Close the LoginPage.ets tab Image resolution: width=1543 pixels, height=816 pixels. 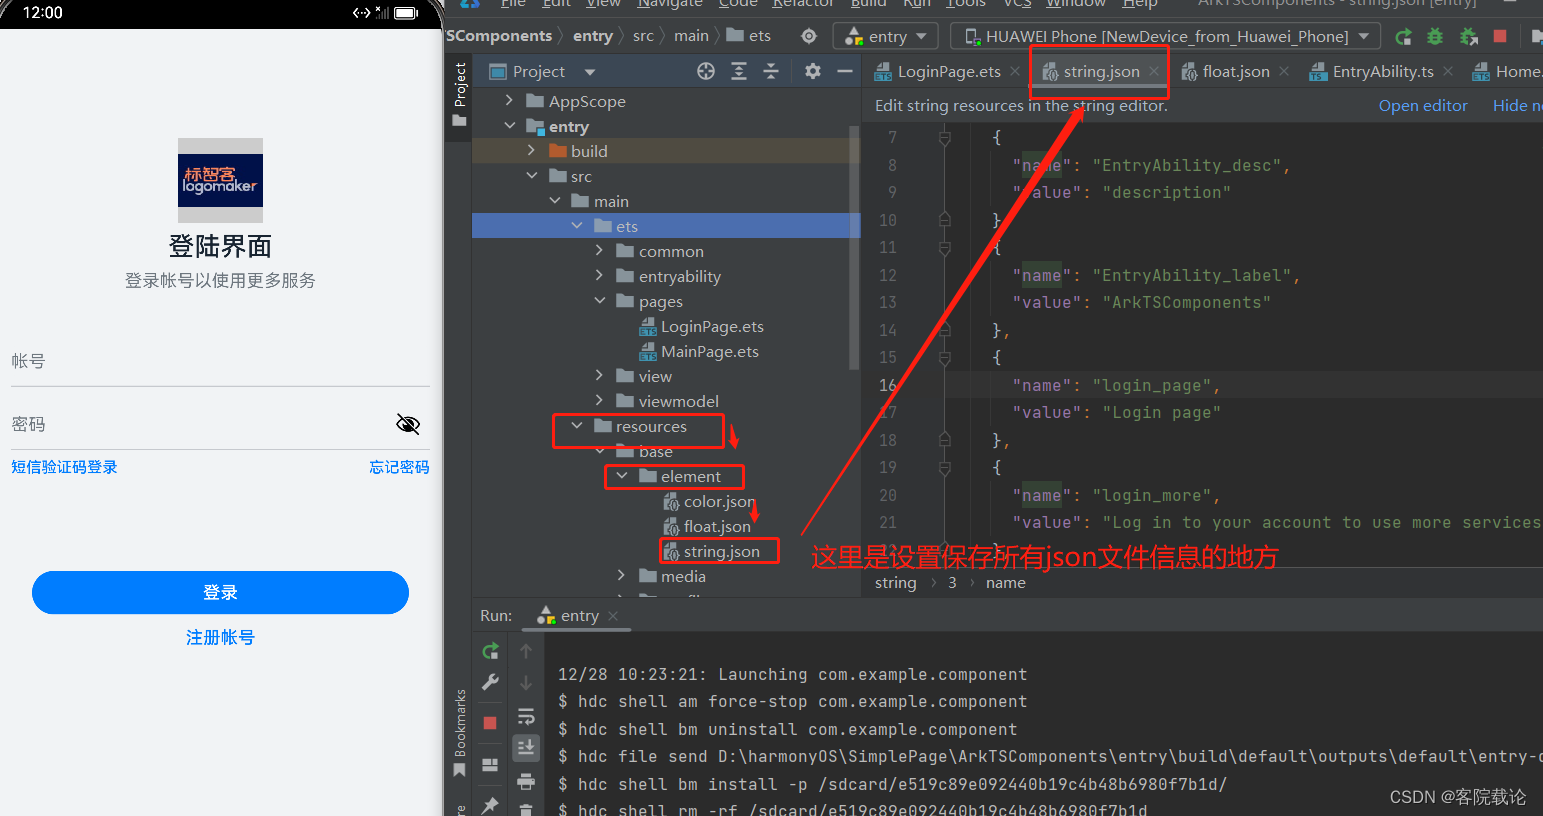[x=1015, y=71]
